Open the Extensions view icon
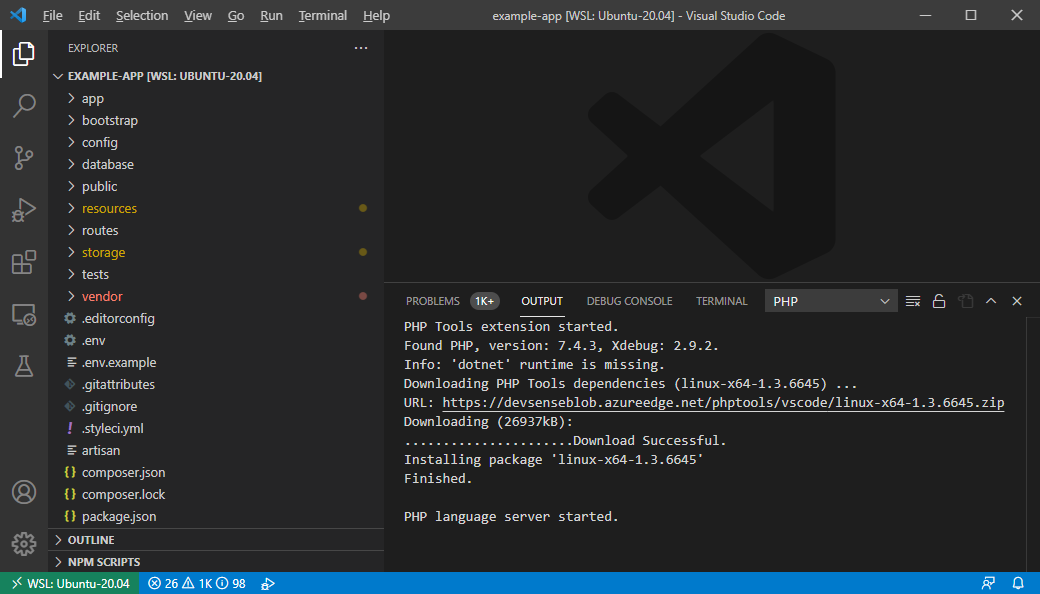 coord(24,263)
